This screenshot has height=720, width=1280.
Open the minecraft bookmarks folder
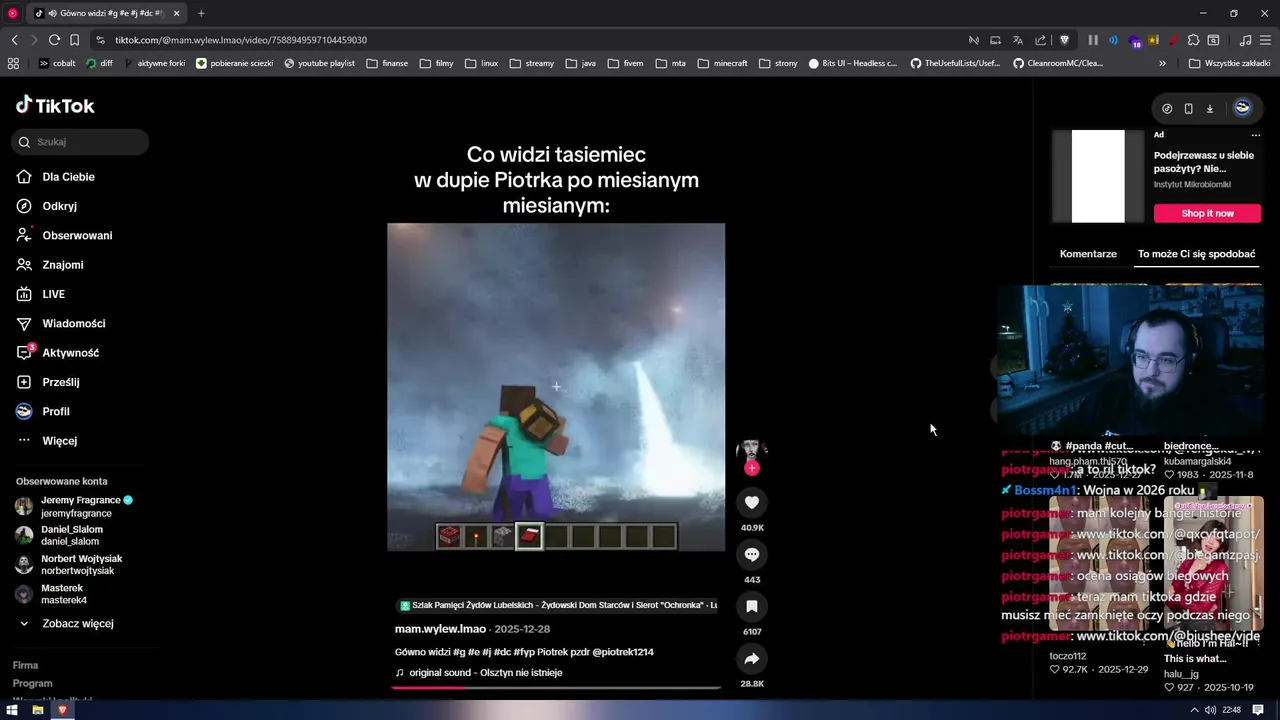click(x=722, y=63)
